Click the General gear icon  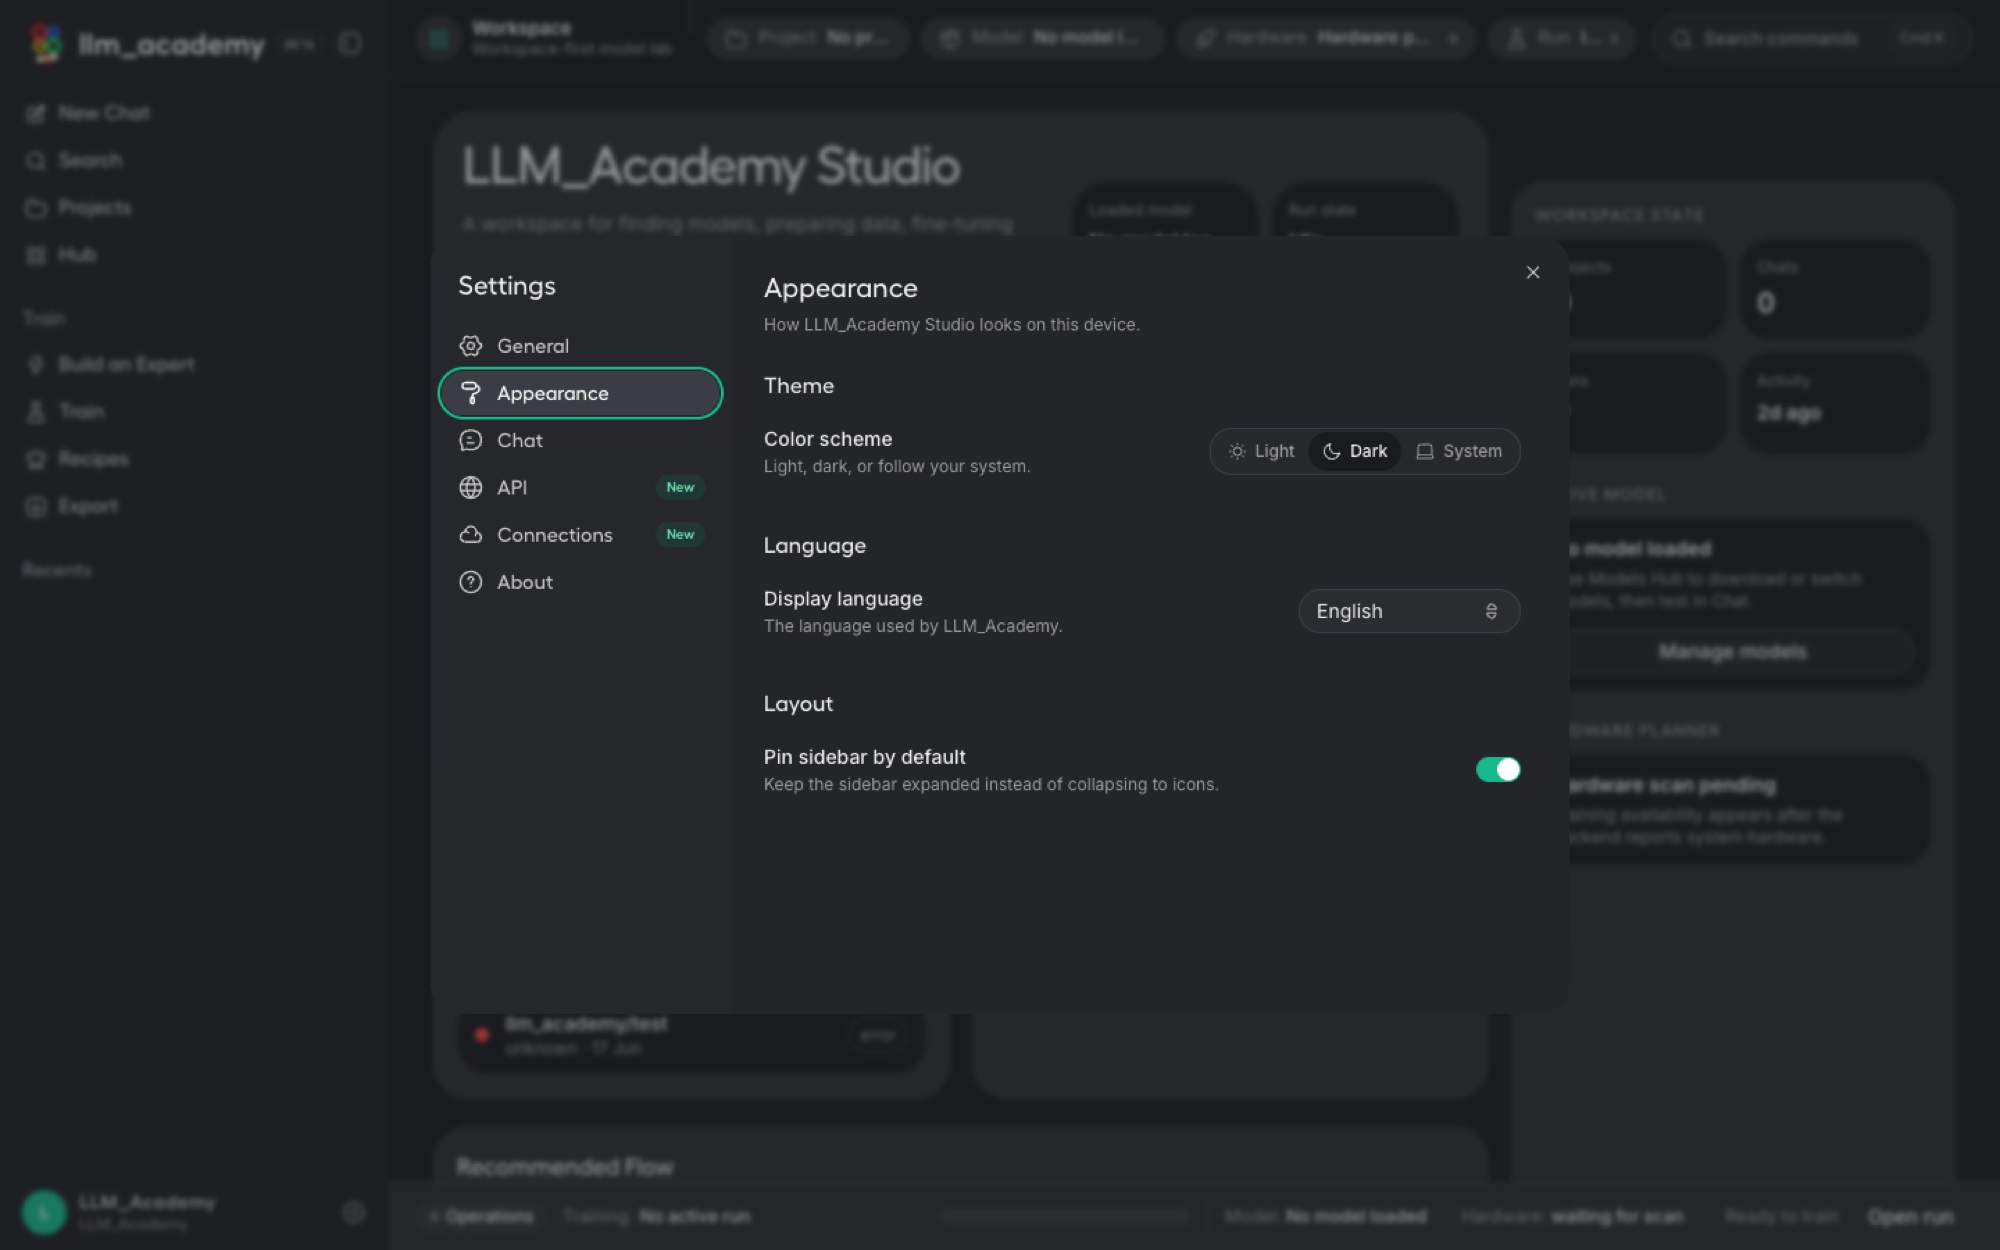[x=470, y=346]
